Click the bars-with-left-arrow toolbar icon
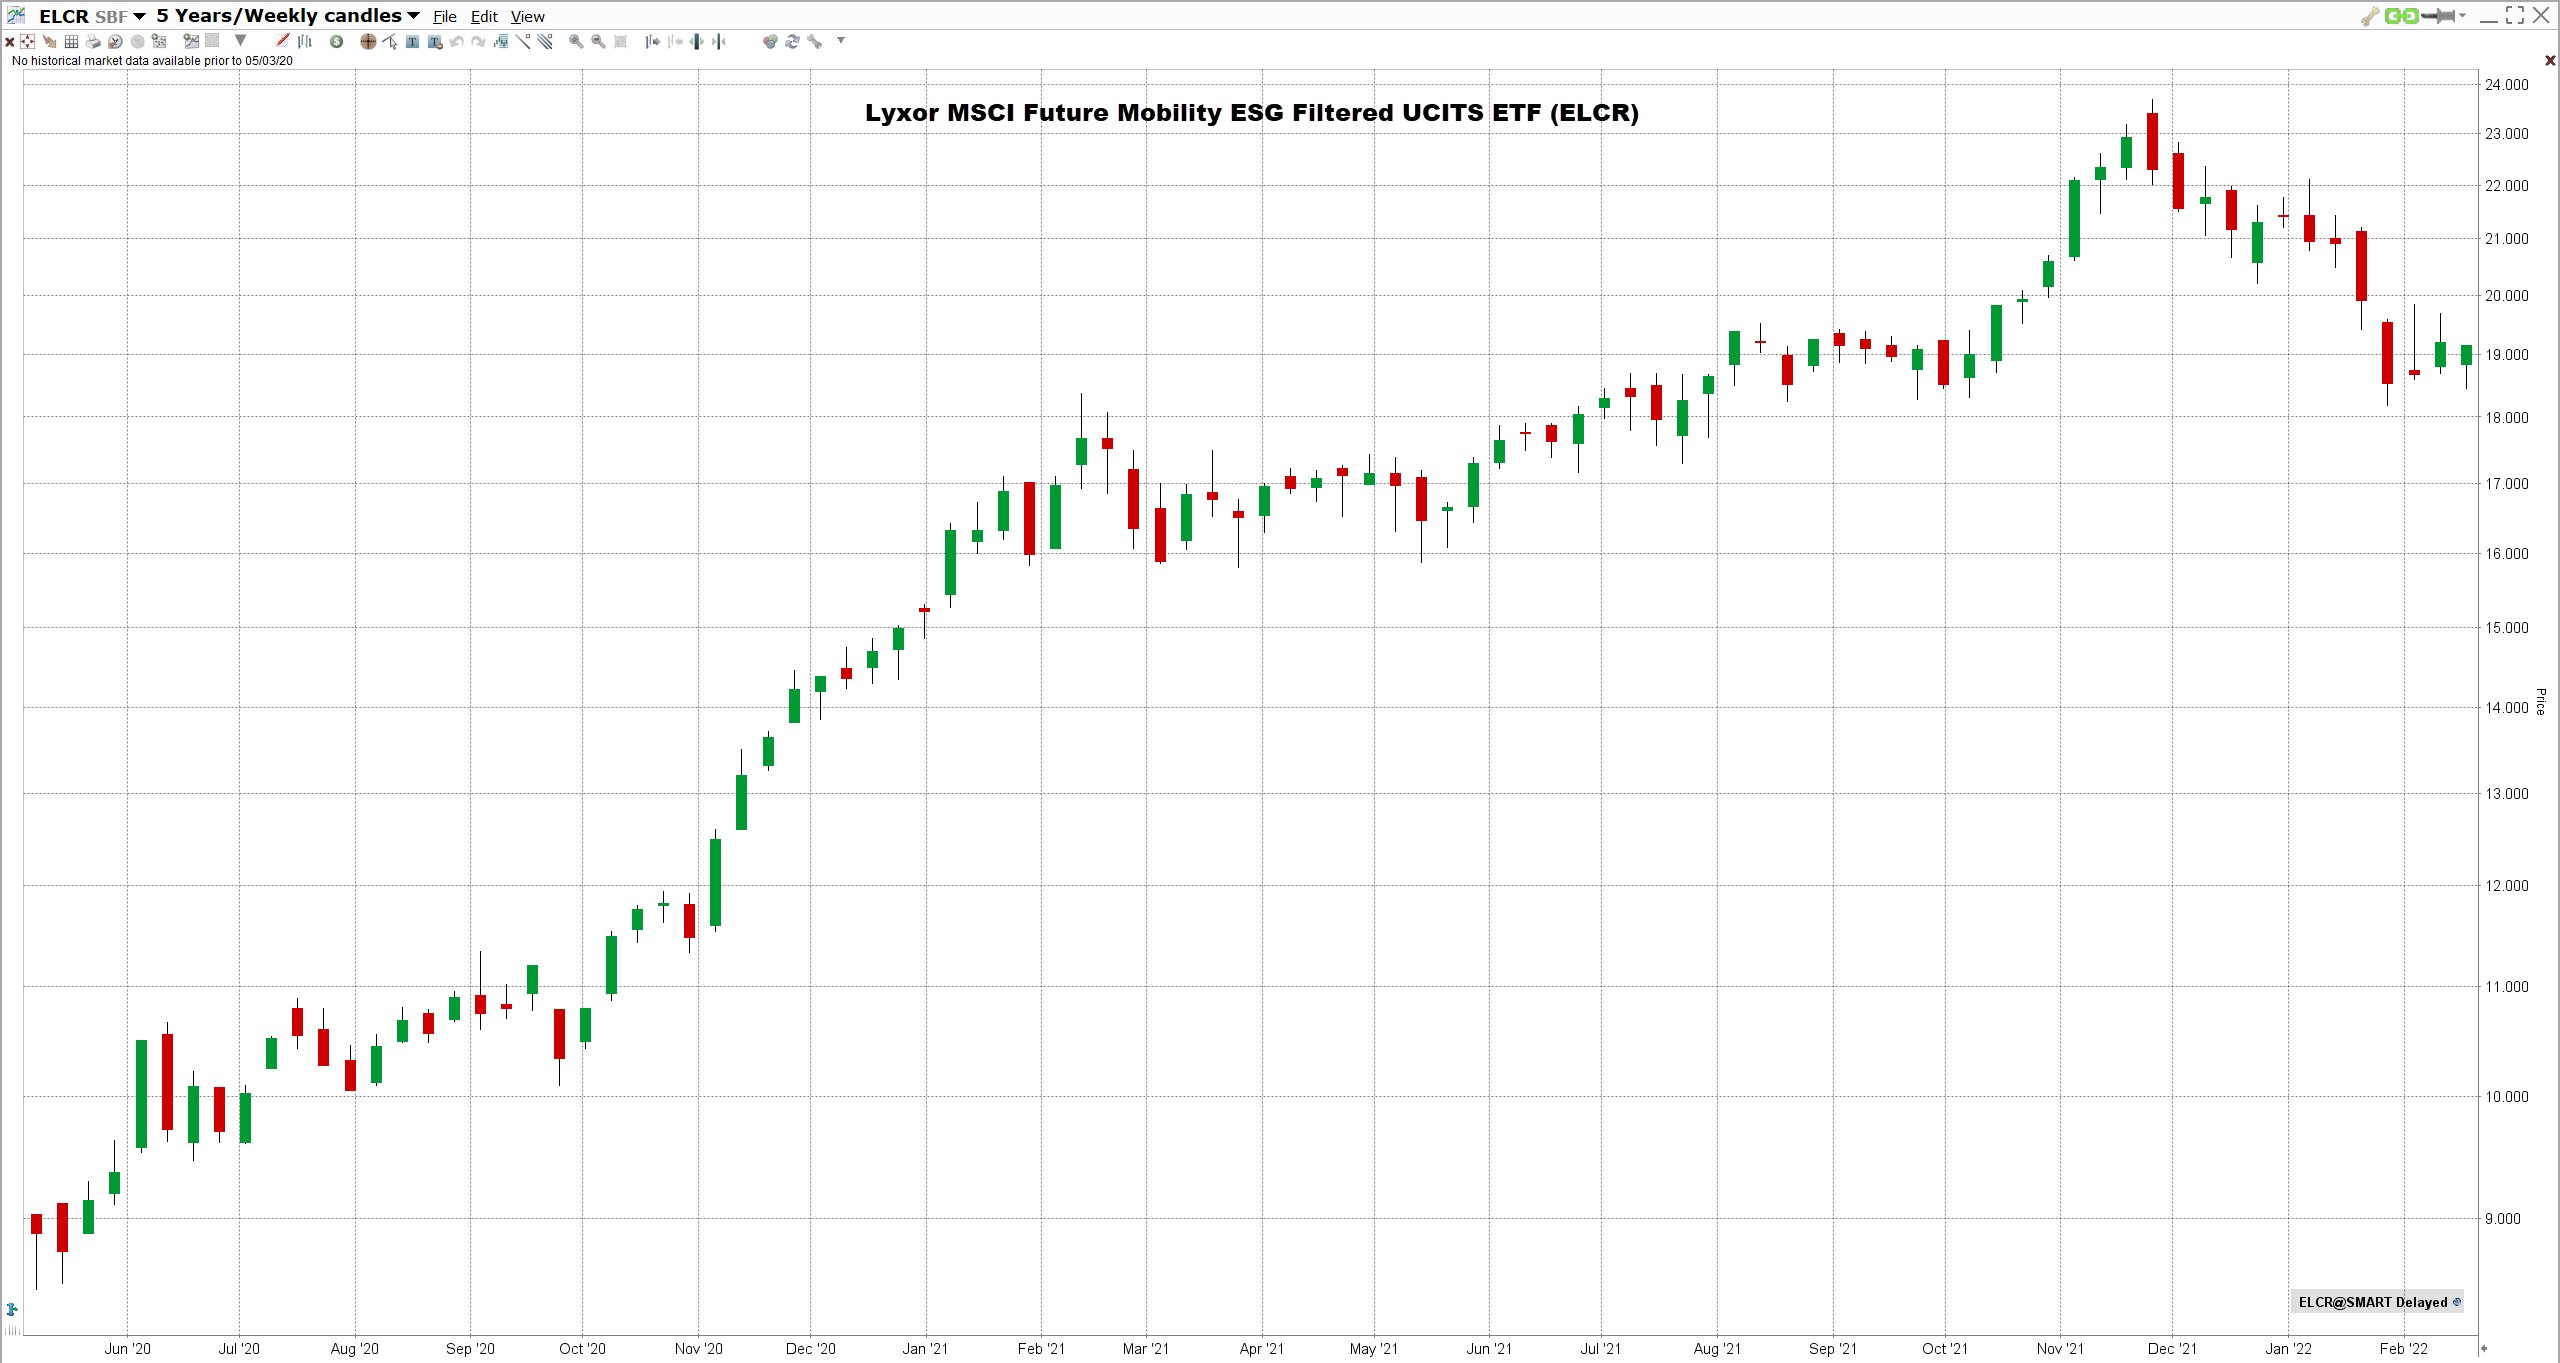The width and height of the screenshot is (2560, 1363). 675,42
